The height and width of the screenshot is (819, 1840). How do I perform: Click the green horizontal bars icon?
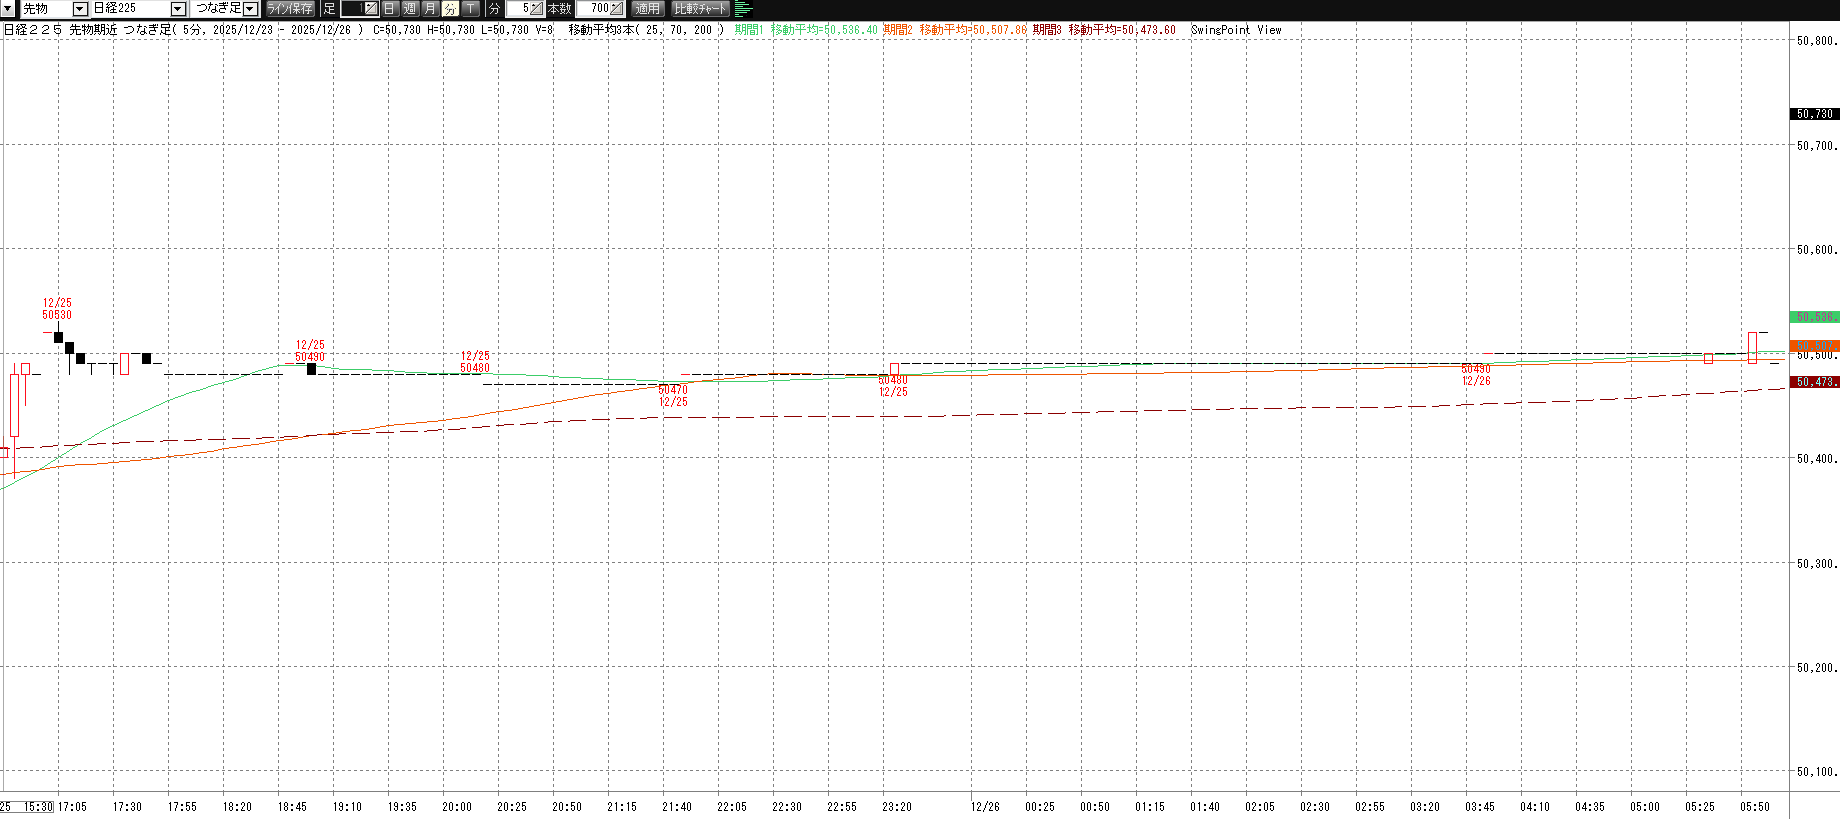pos(744,9)
